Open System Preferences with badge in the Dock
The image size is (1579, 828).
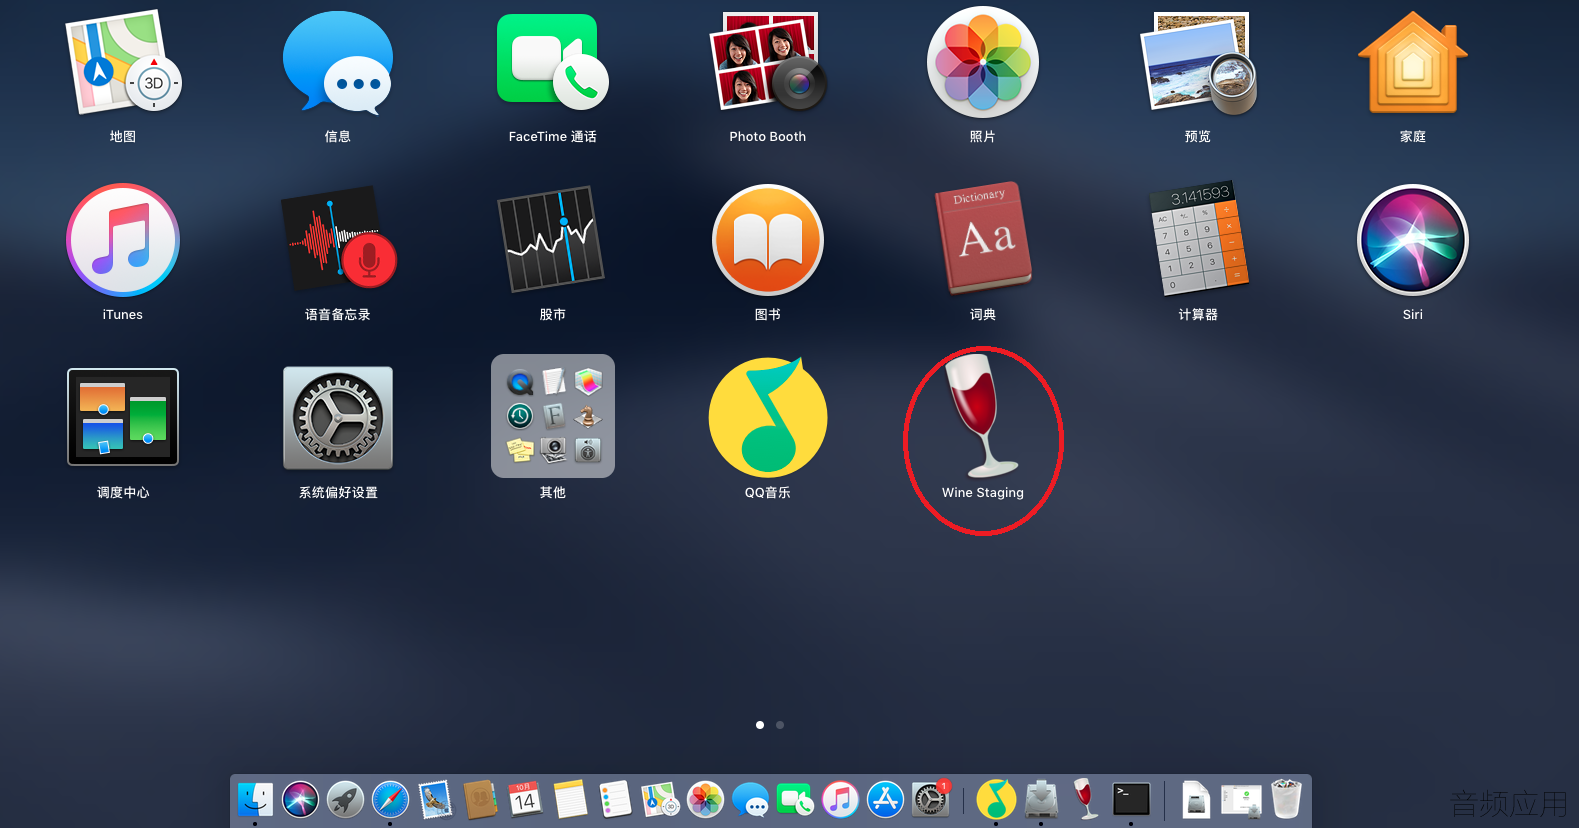click(x=930, y=800)
